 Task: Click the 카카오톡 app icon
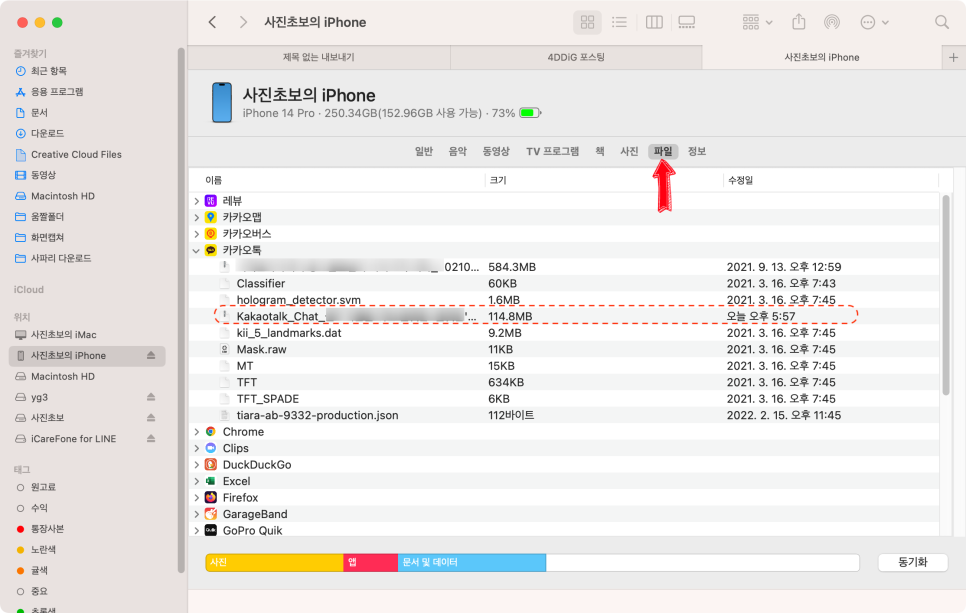pyautogui.click(x=211, y=250)
